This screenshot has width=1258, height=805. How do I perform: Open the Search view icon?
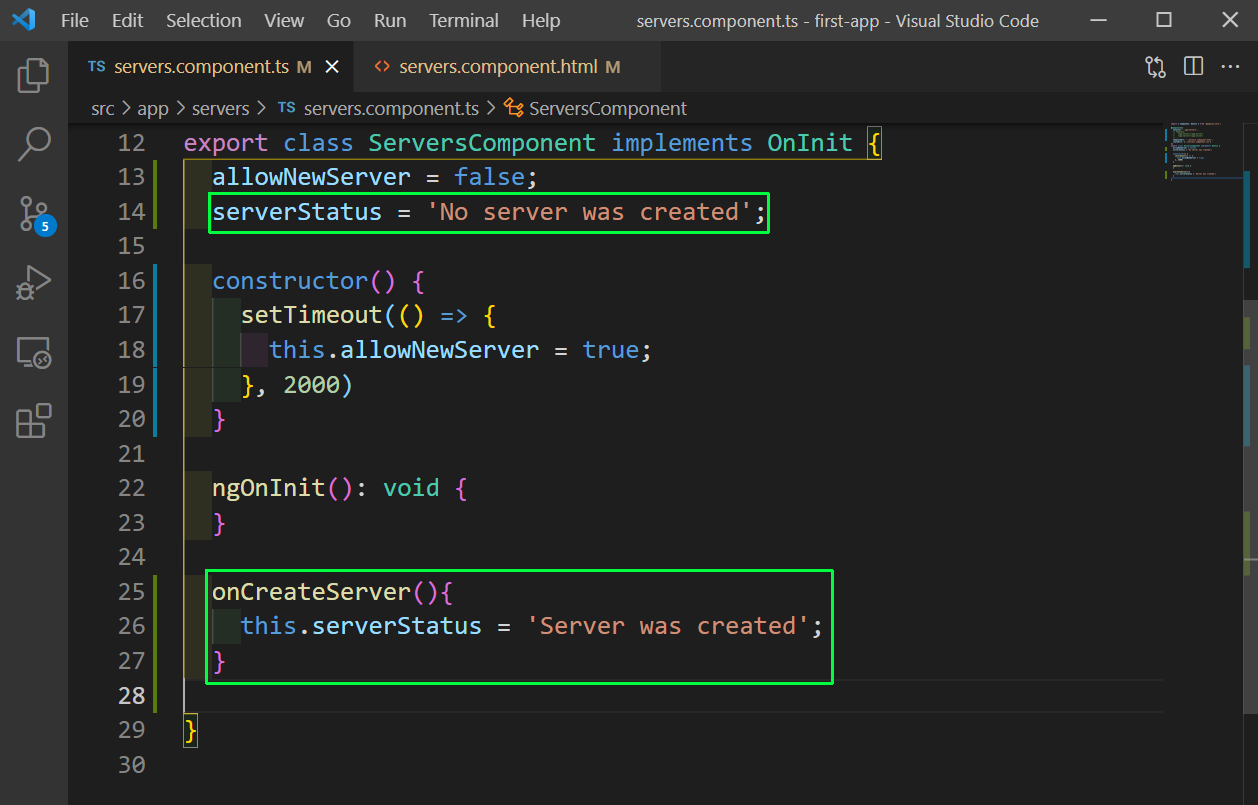pos(34,144)
